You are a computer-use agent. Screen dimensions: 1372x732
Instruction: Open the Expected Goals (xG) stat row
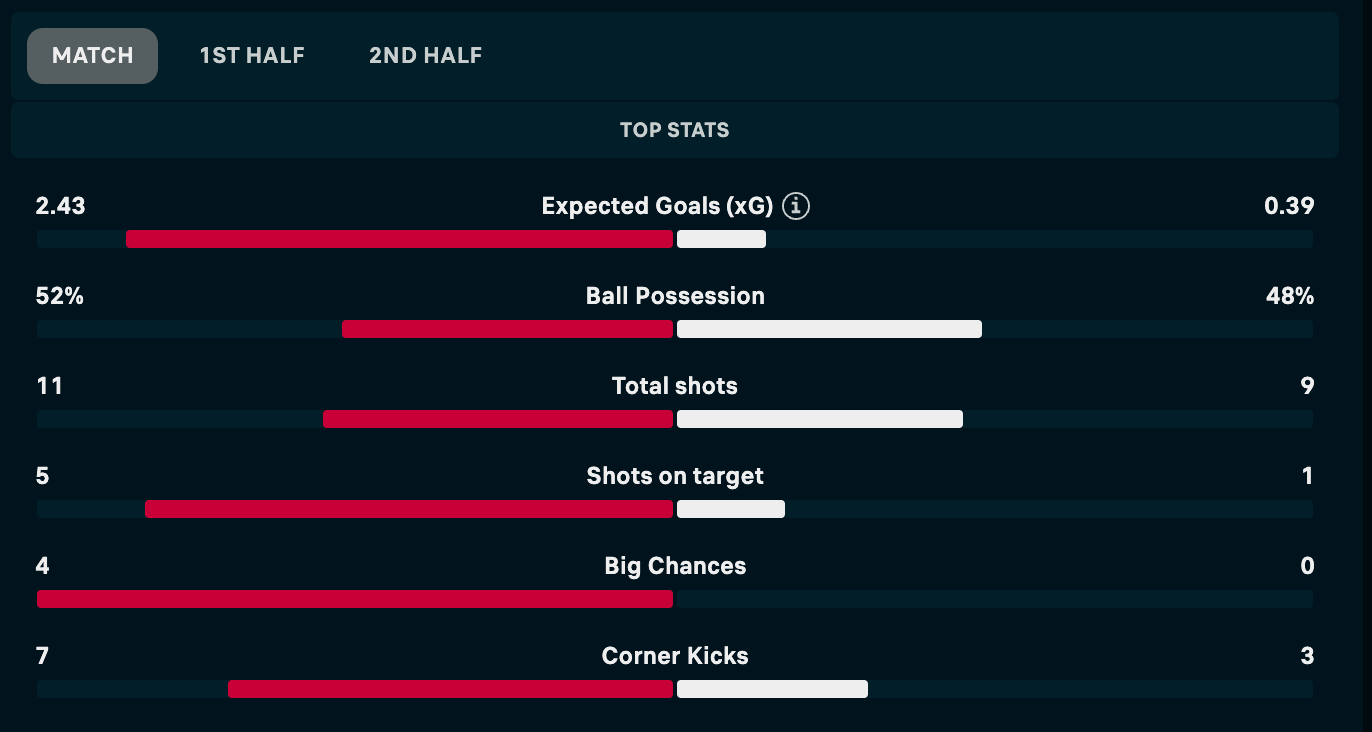(x=655, y=206)
